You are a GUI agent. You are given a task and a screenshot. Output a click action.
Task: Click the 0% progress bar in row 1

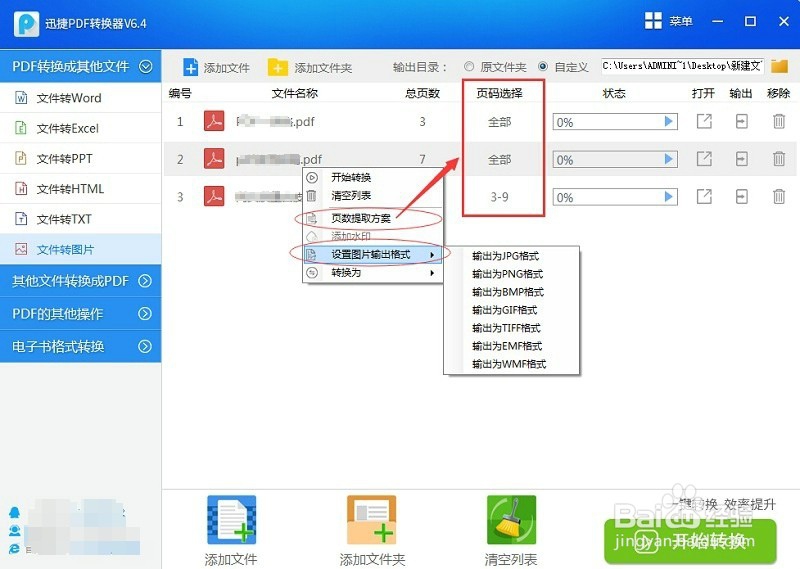tap(615, 122)
